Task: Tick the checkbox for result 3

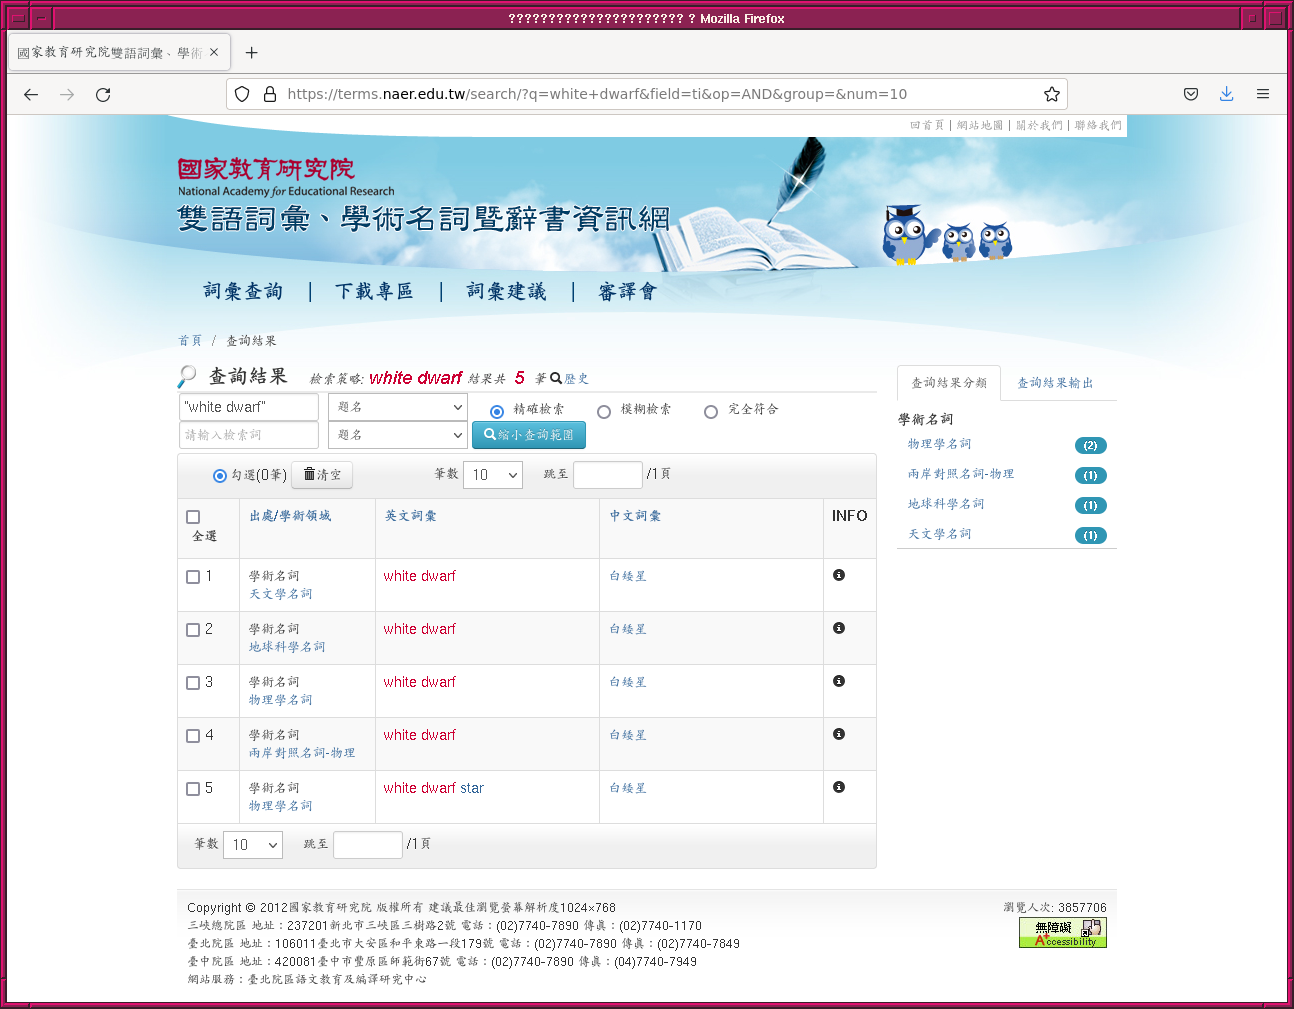Action: tap(193, 683)
